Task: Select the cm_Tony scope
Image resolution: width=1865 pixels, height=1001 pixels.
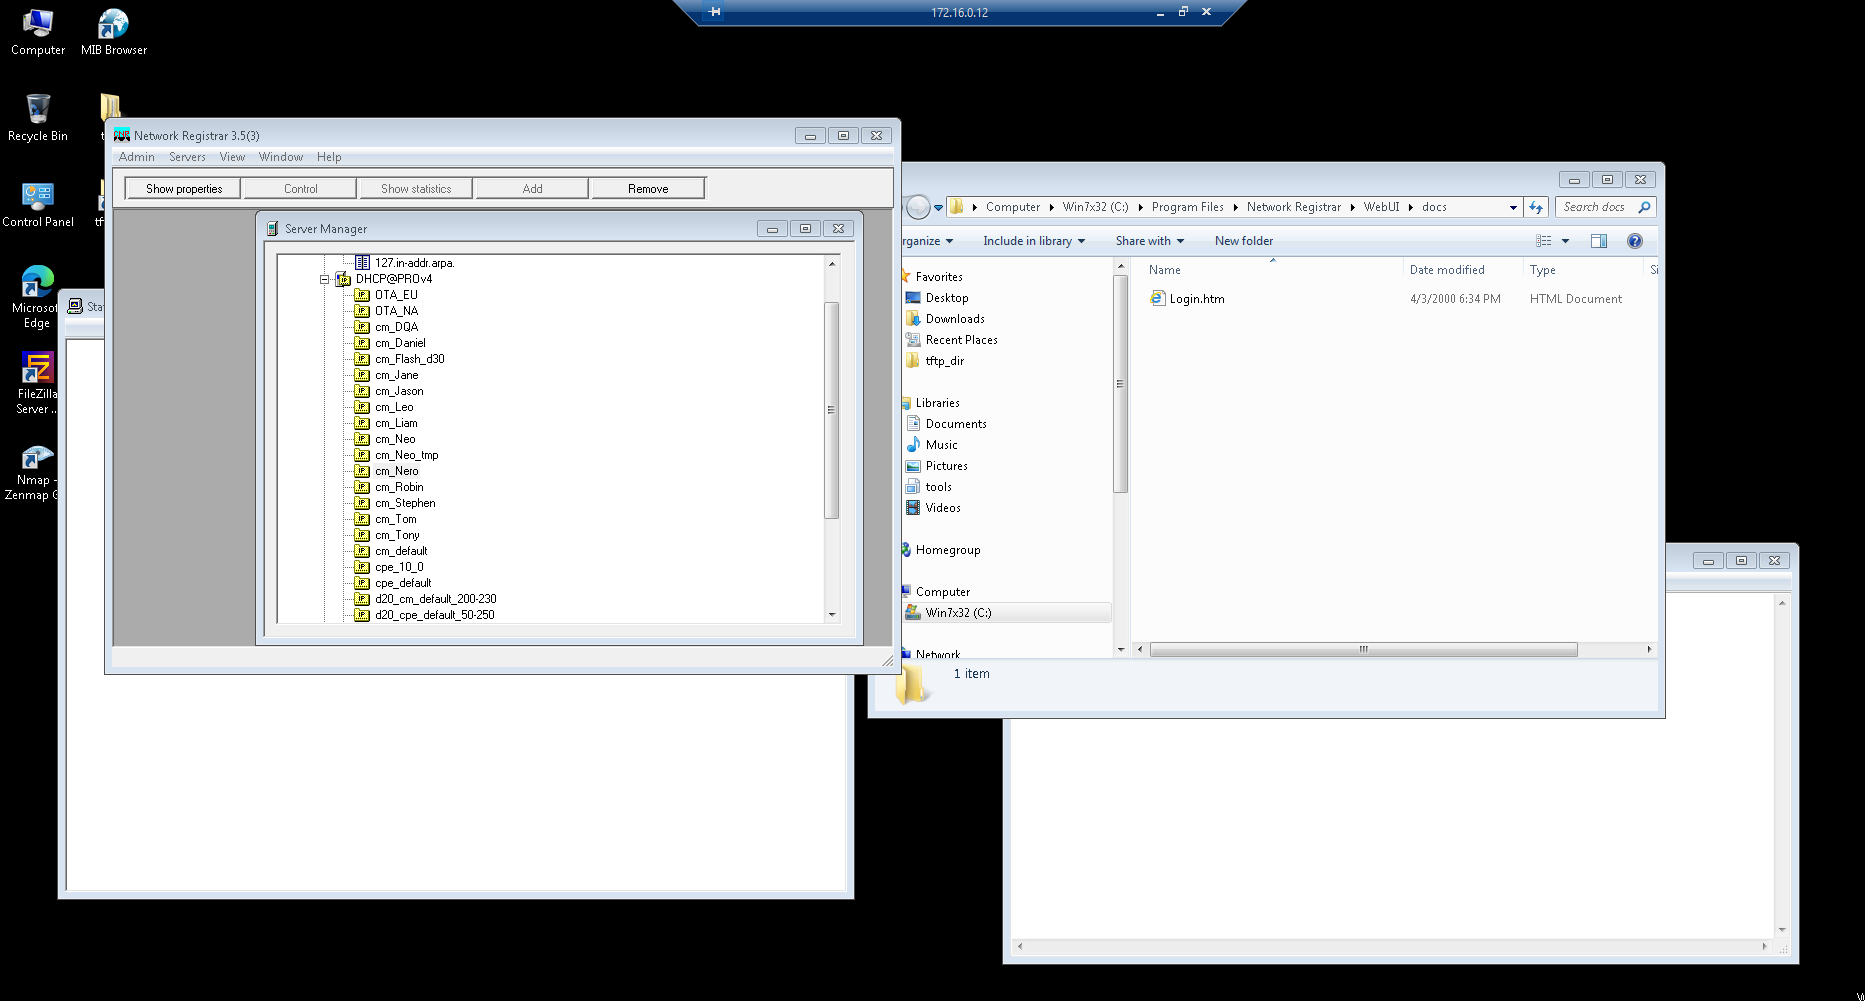Action: tap(397, 535)
